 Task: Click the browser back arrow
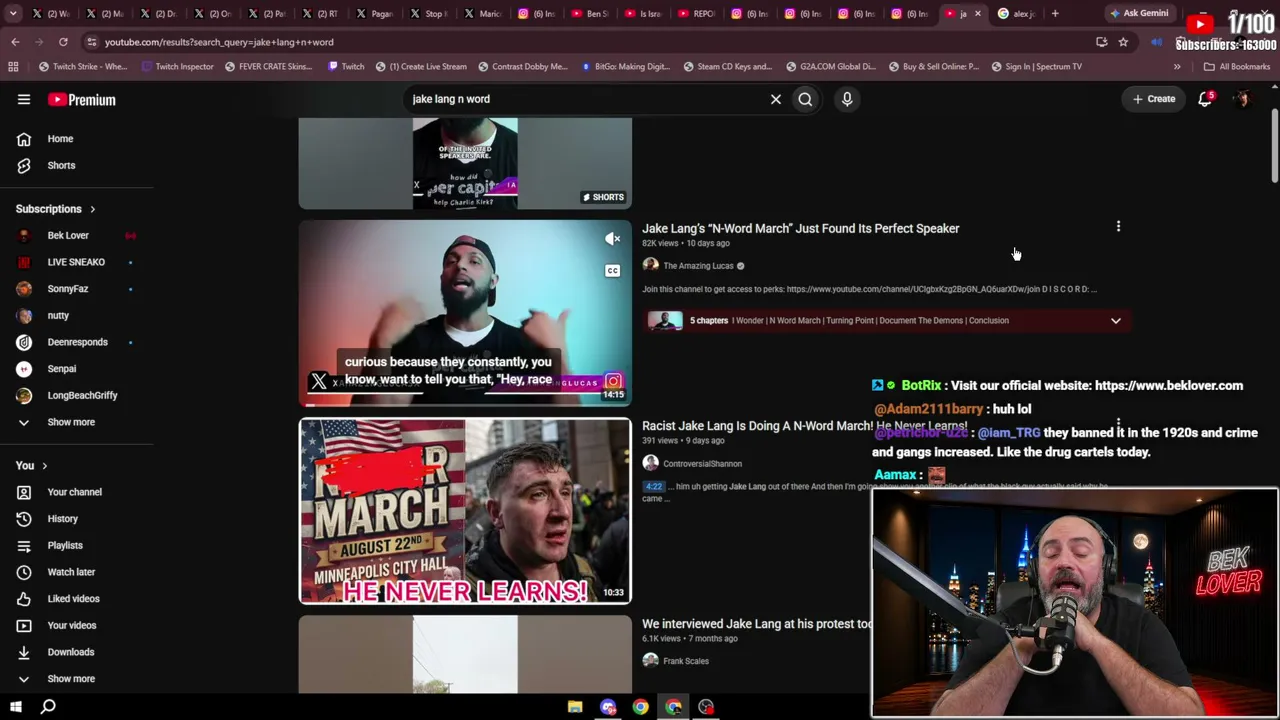tap(15, 42)
